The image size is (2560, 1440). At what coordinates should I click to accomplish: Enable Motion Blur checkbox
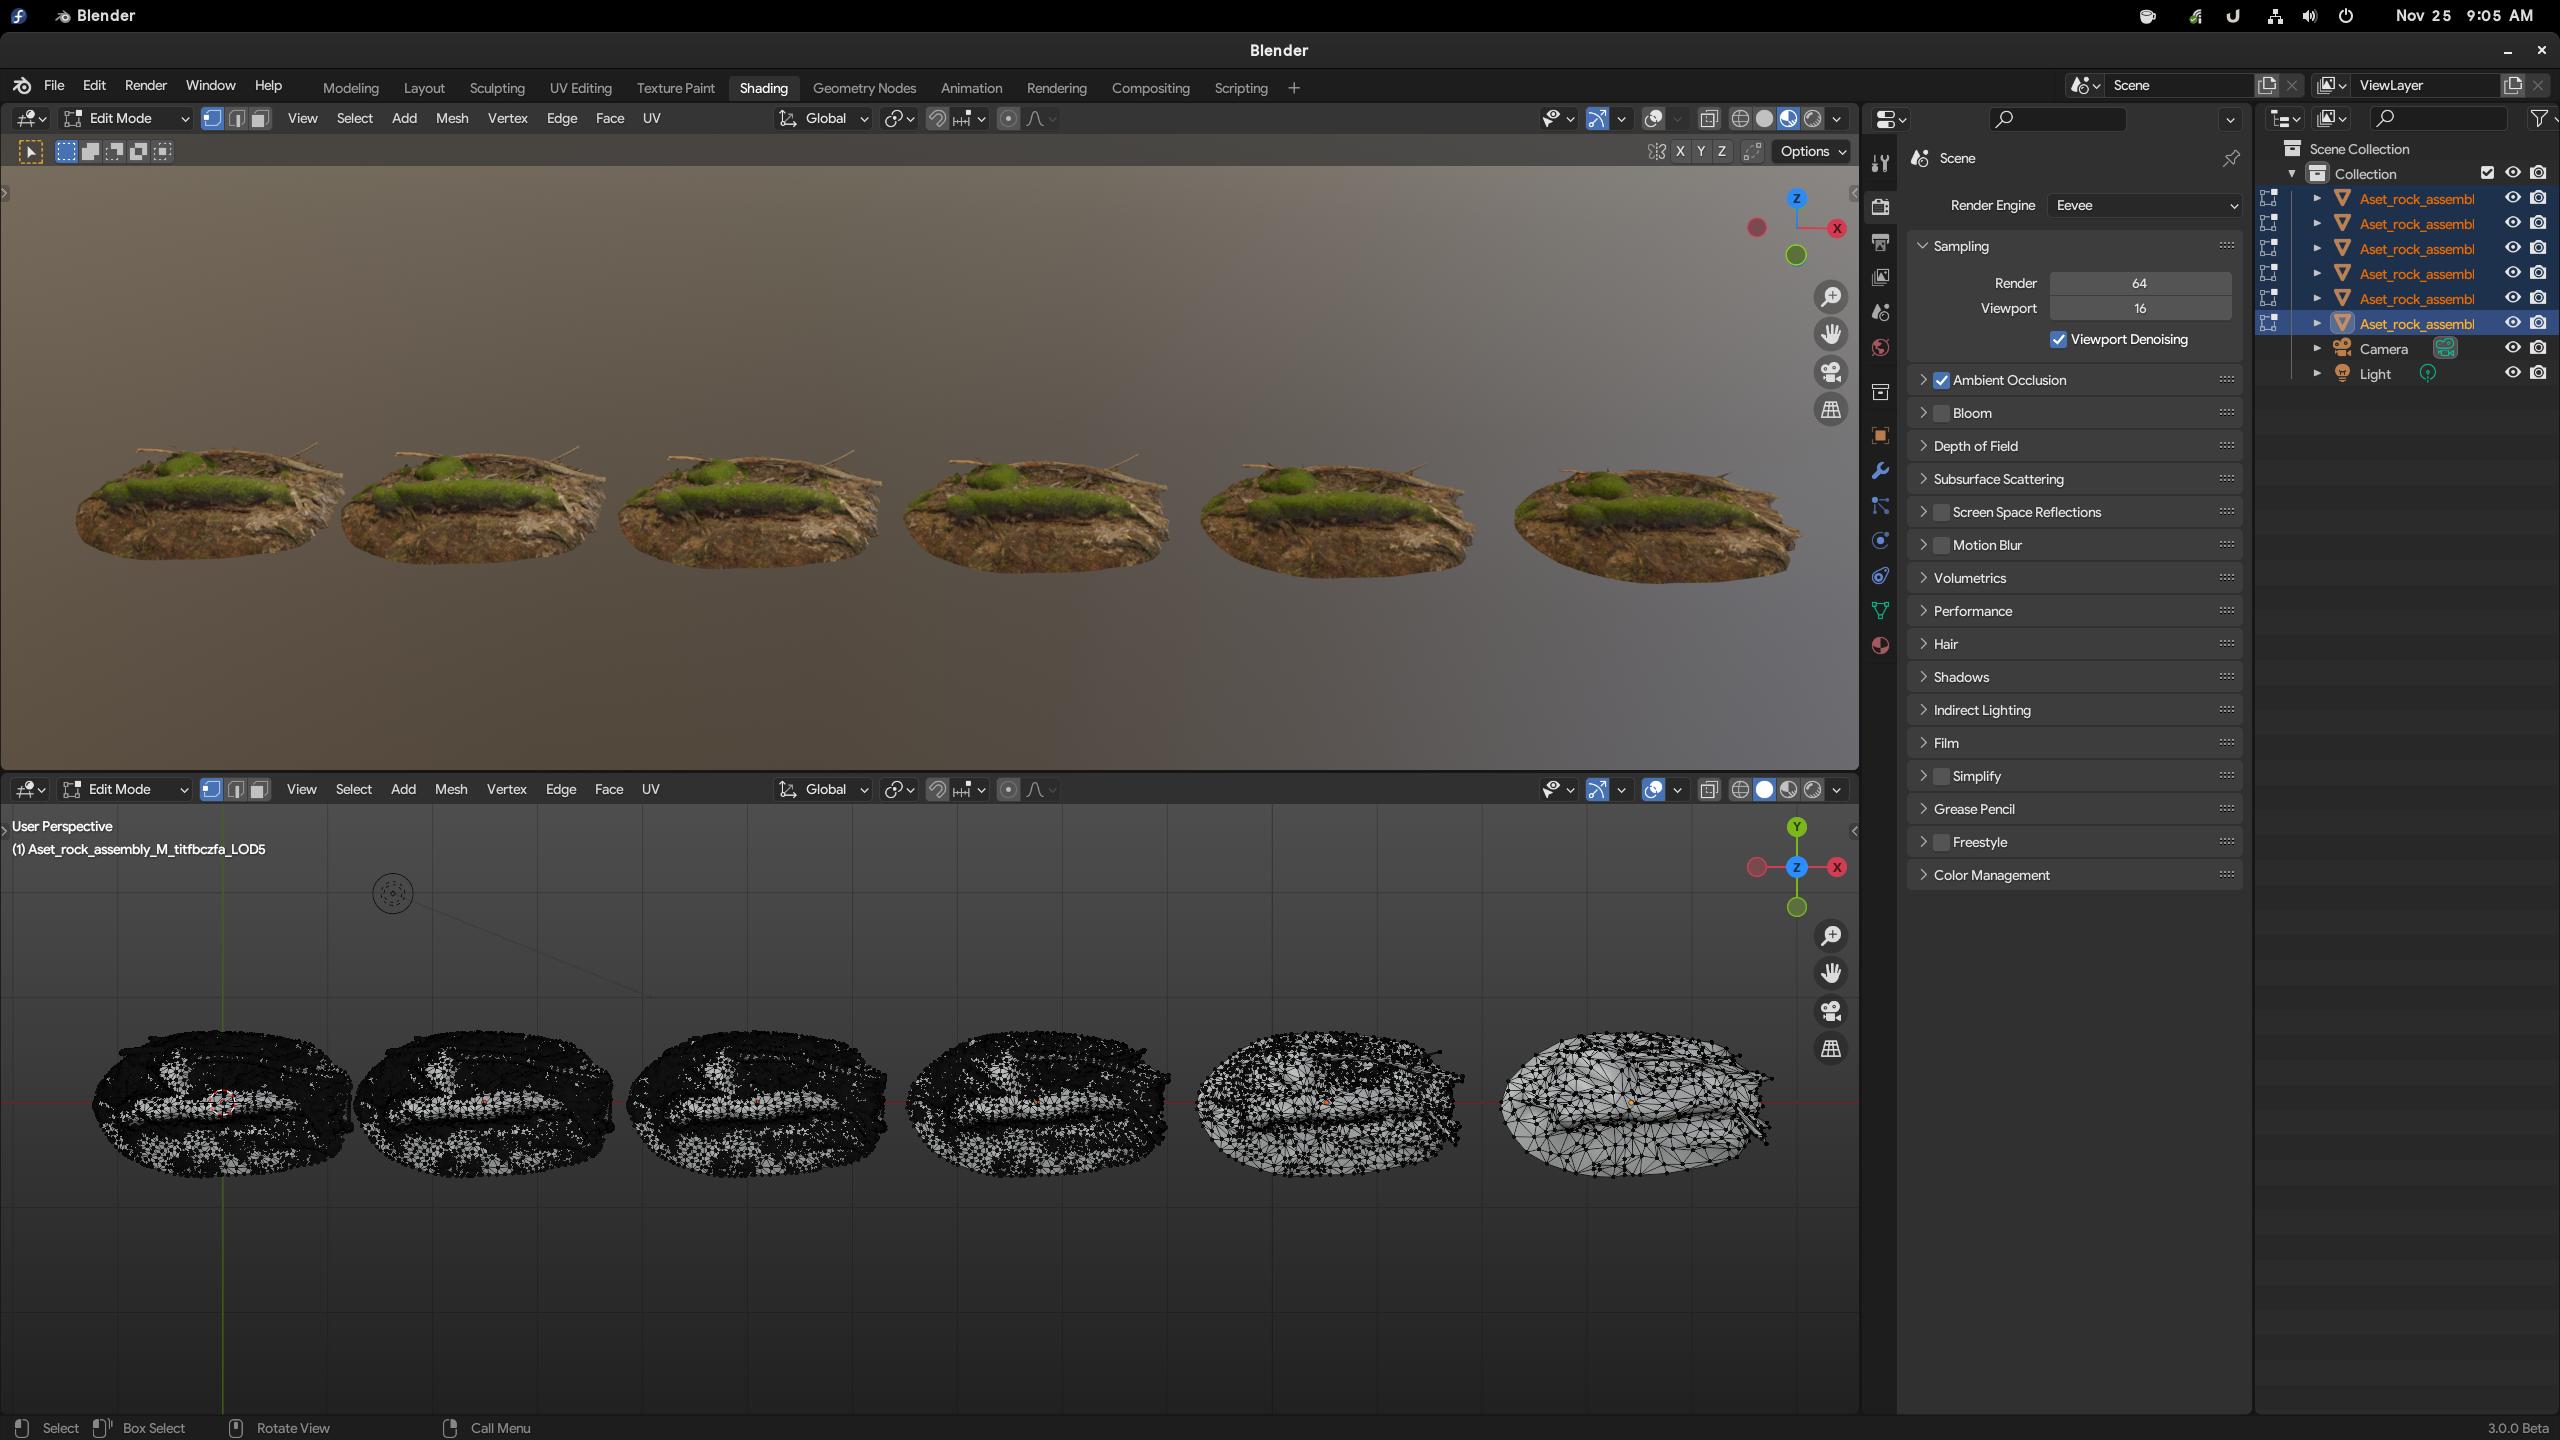[x=1941, y=545]
